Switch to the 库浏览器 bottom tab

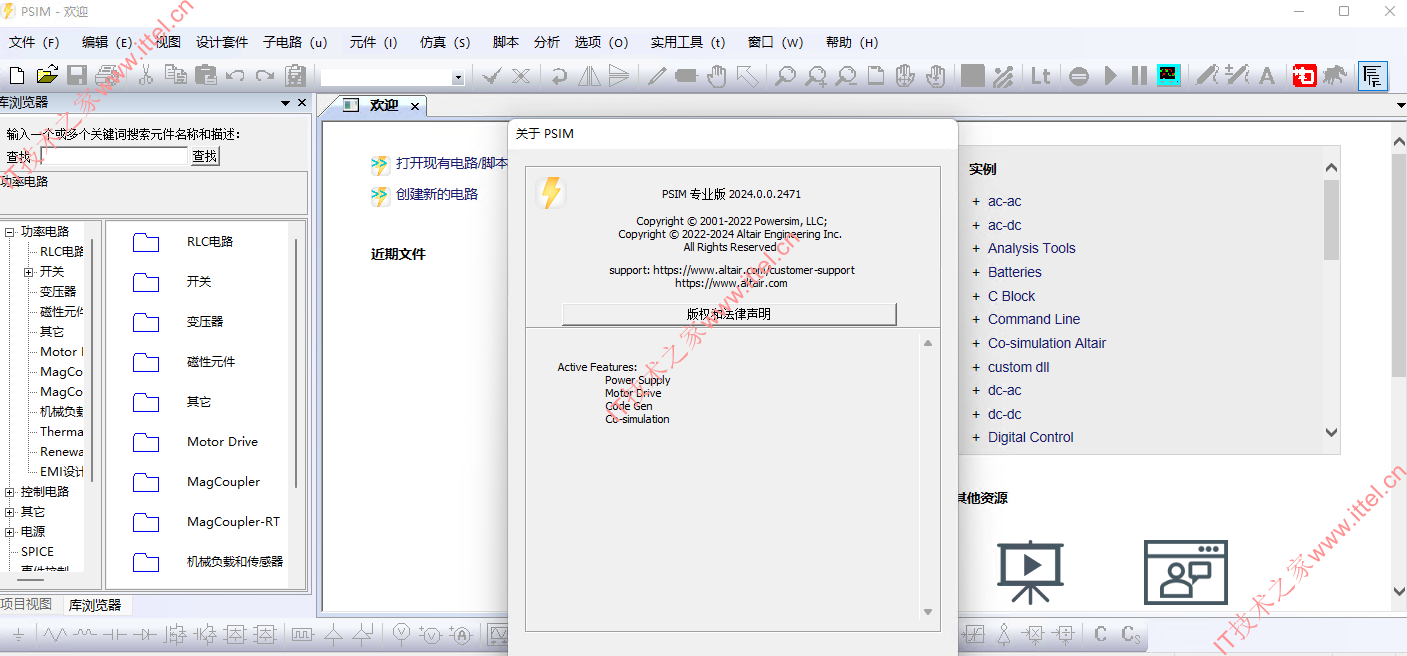coord(95,605)
